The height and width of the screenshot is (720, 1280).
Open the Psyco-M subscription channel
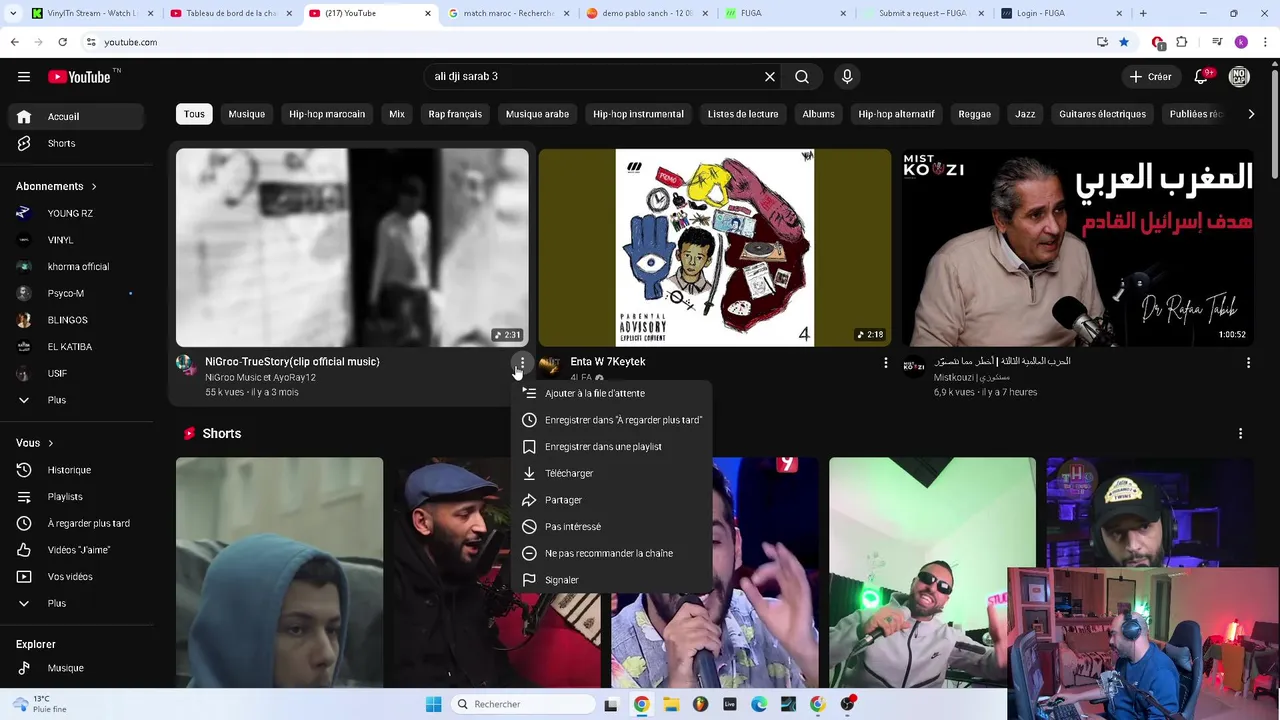[77, 293]
